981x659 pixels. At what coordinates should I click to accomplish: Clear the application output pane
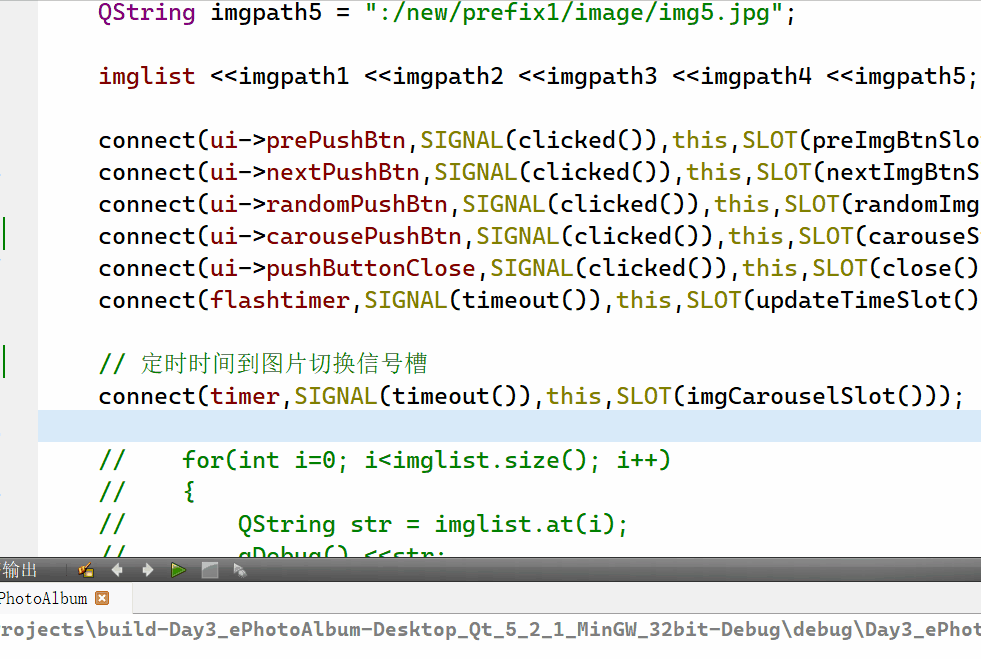click(86, 570)
